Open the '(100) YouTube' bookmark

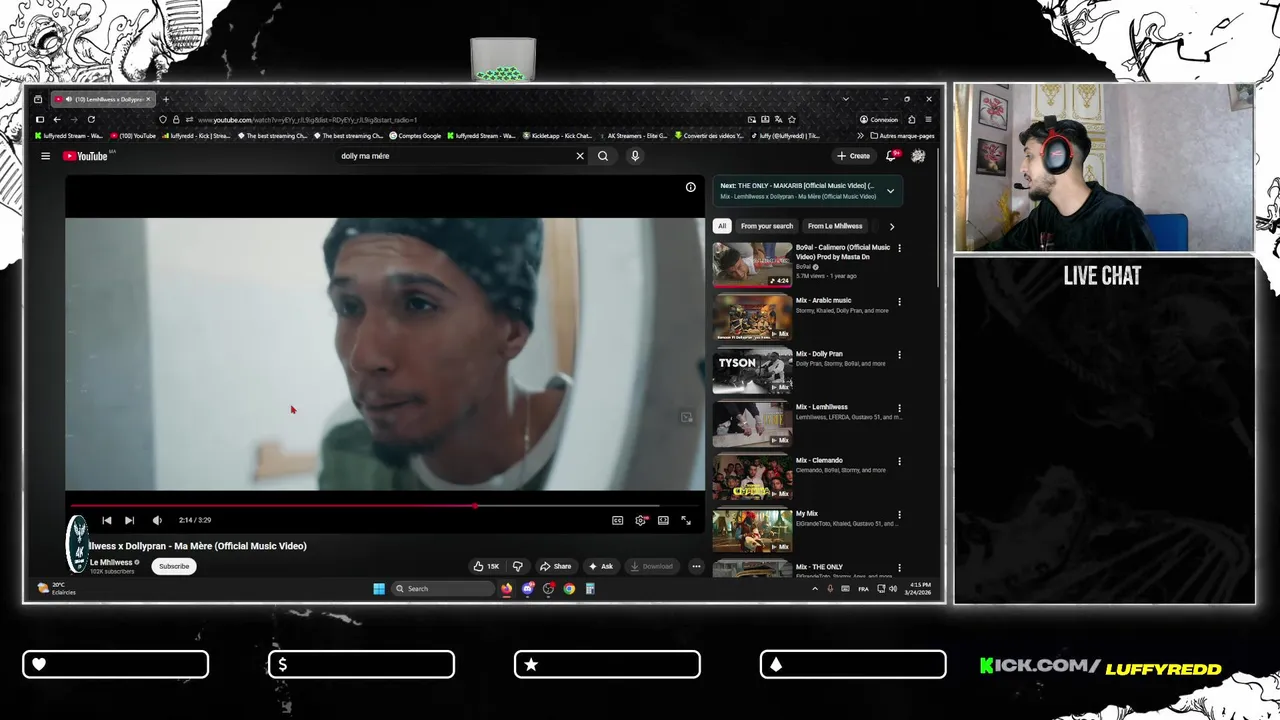click(x=133, y=136)
